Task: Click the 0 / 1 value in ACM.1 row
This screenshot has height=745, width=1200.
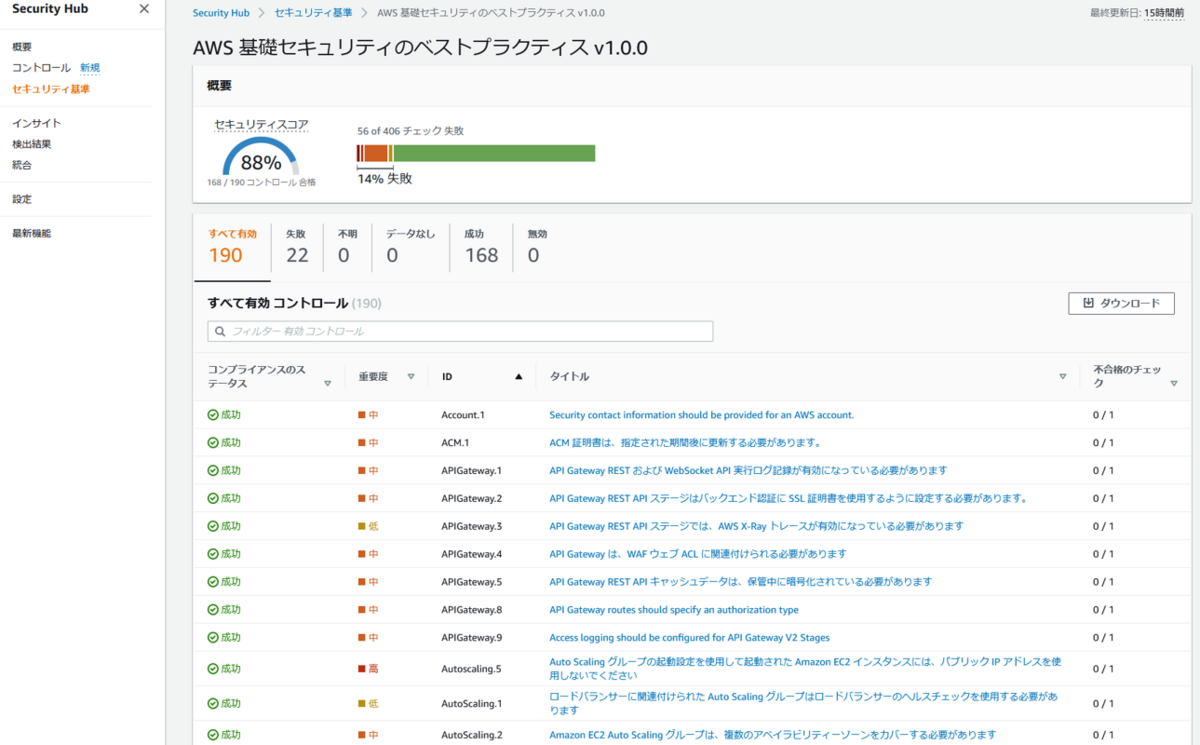Action: click(1103, 442)
